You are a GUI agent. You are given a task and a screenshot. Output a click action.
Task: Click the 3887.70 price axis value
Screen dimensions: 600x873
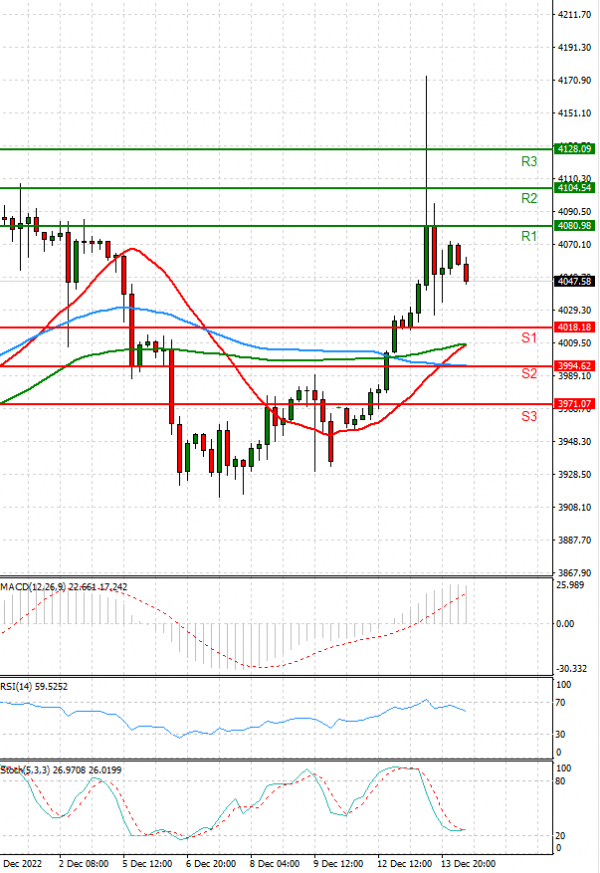(574, 540)
